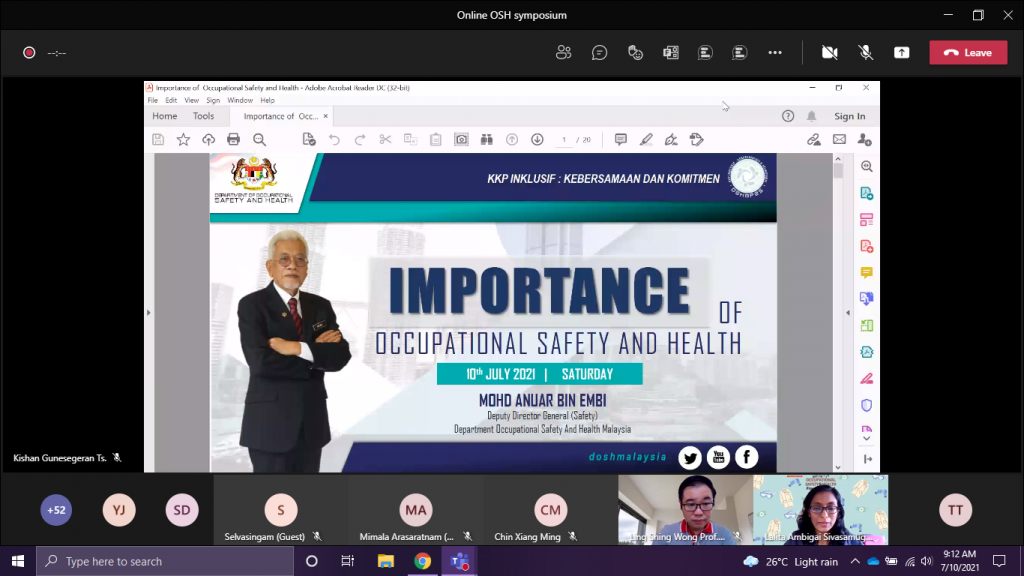Share your screen in Teams meeting
The width and height of the screenshot is (1024, 576).
pyautogui.click(x=901, y=53)
